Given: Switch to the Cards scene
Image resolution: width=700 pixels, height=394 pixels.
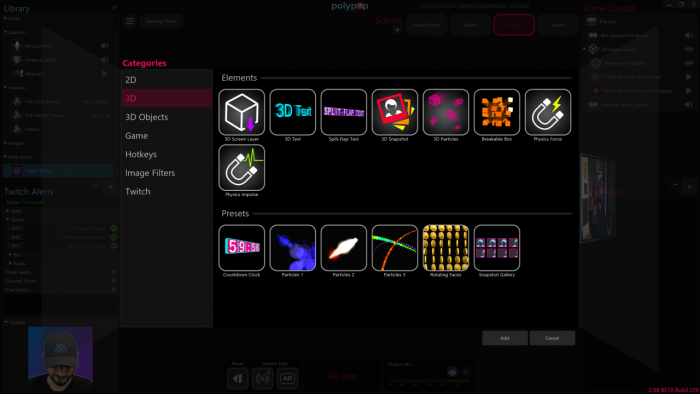Looking at the screenshot, I should click(470, 25).
